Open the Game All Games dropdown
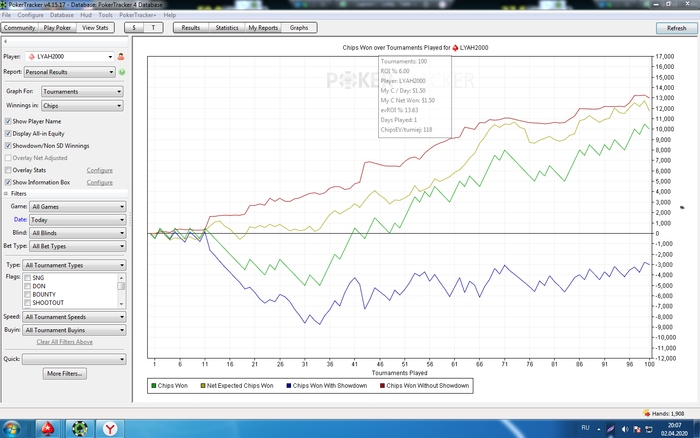 click(x=78, y=207)
